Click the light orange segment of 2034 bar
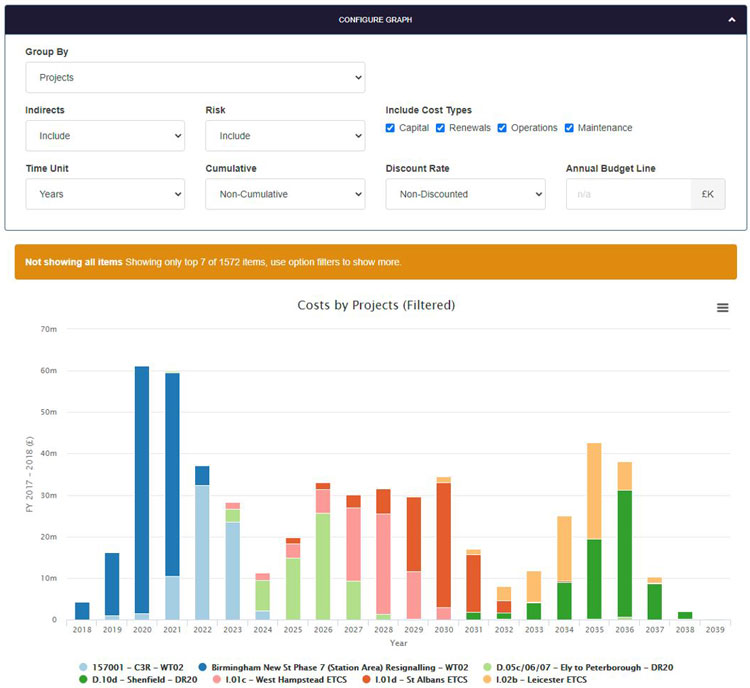The width and height of the screenshot is (750, 688). click(x=564, y=549)
